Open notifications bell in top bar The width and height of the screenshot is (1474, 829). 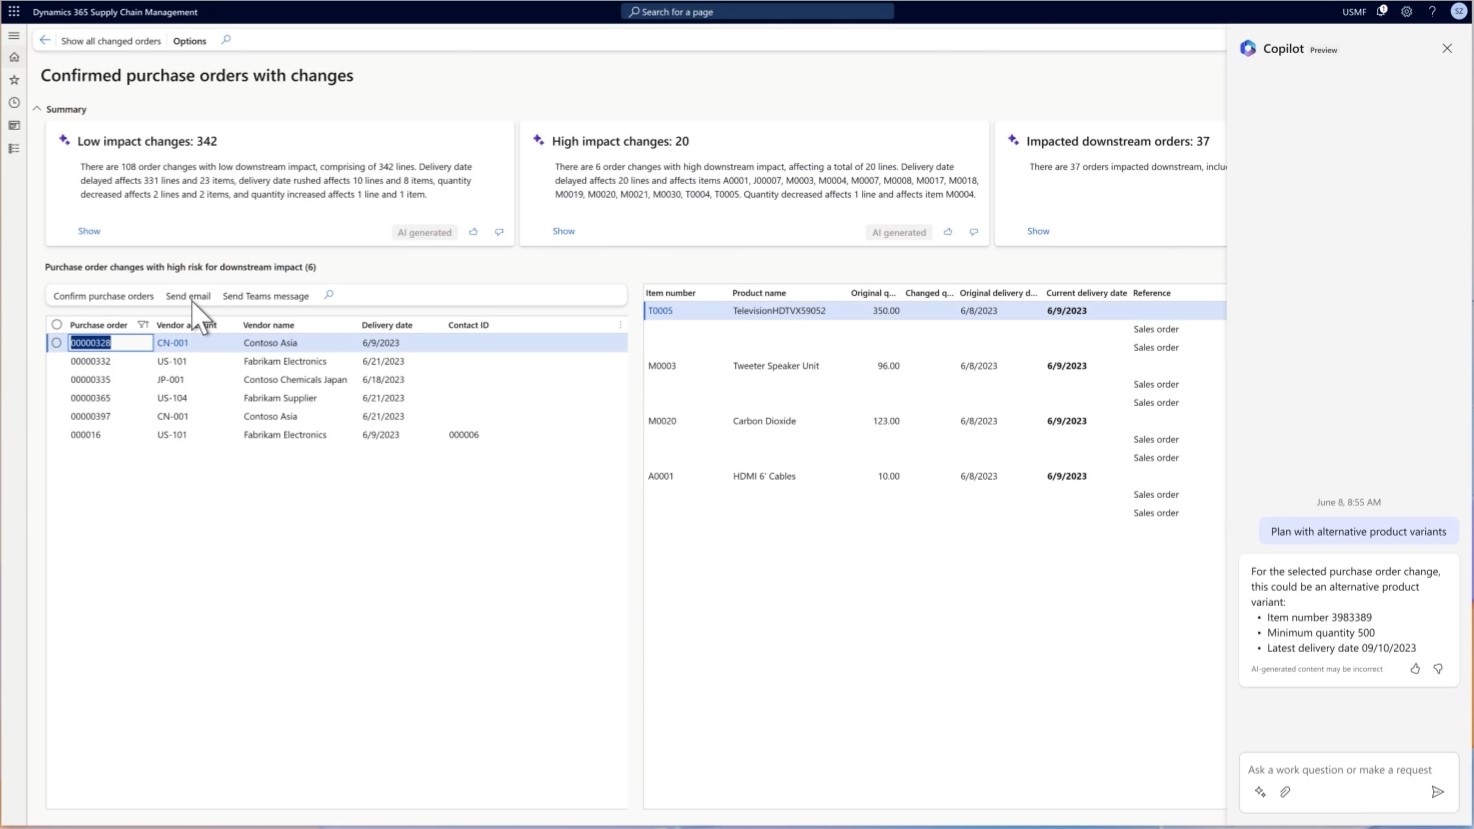(1382, 12)
